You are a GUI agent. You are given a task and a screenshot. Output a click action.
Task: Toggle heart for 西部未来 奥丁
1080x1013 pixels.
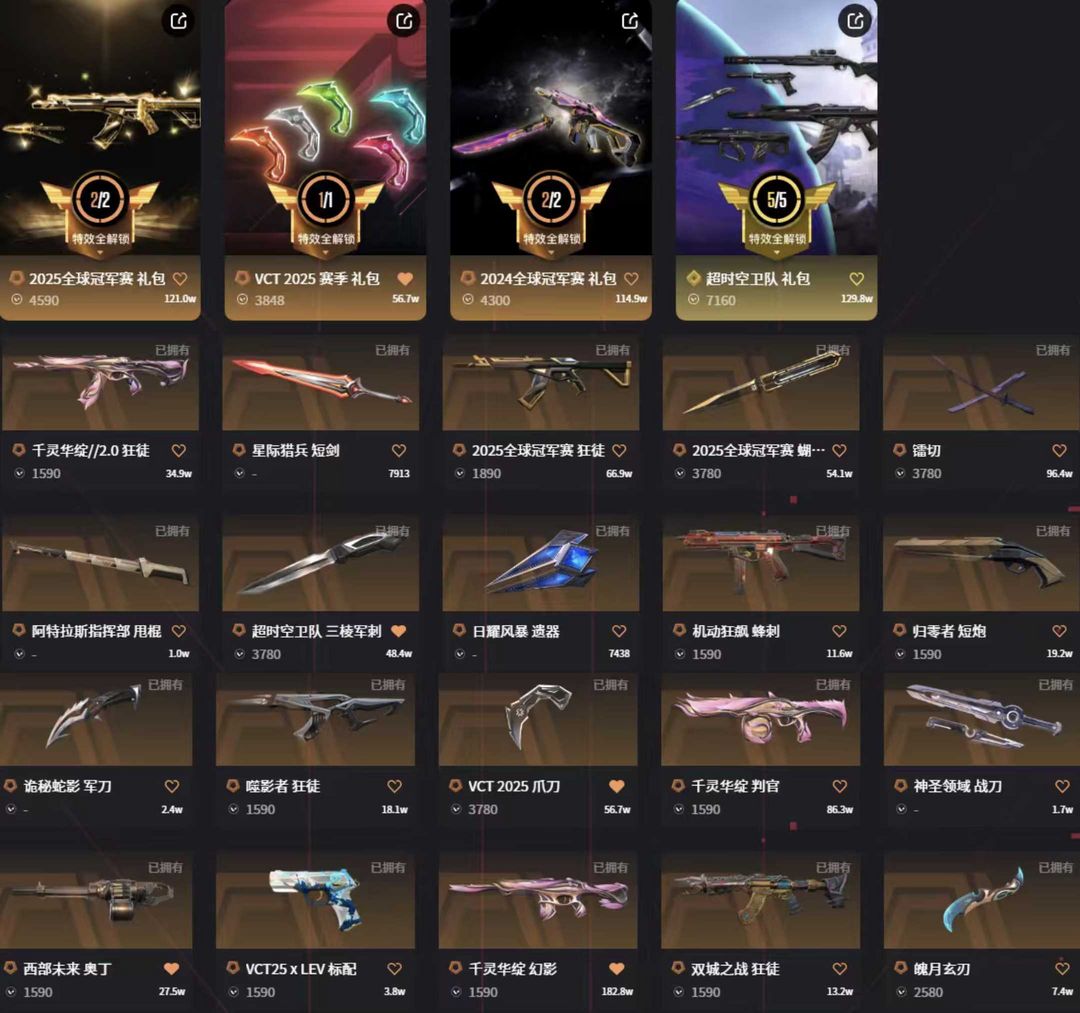(172, 969)
